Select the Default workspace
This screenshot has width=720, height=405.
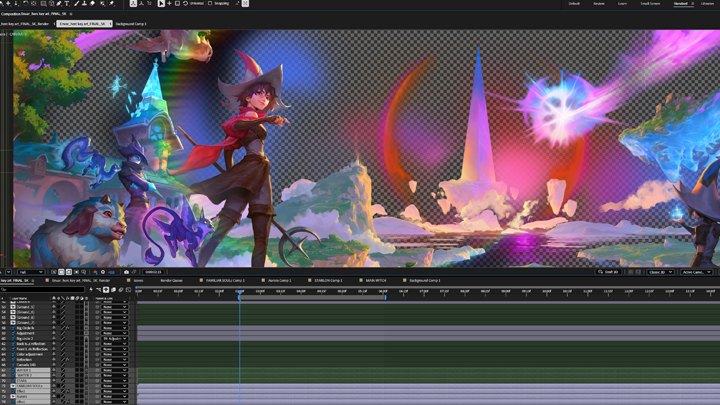pyautogui.click(x=574, y=3)
